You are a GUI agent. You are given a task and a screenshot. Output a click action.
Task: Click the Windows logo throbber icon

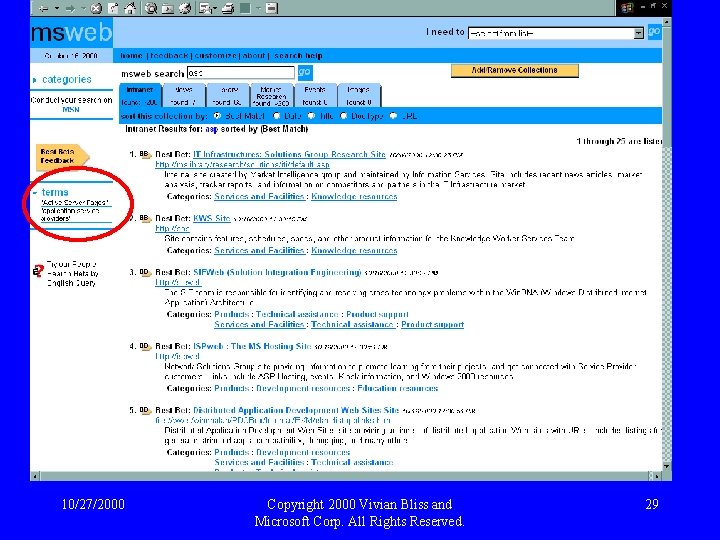627,7
